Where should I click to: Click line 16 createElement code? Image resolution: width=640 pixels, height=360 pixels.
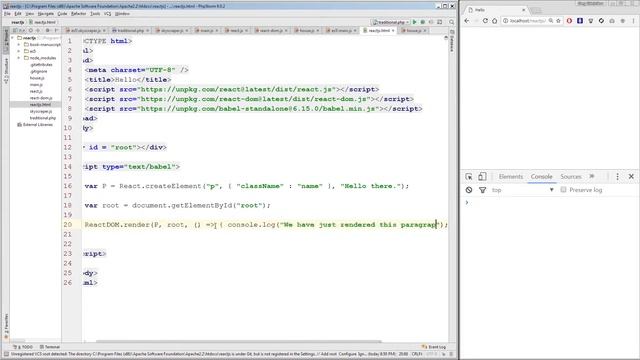[x=247, y=186]
